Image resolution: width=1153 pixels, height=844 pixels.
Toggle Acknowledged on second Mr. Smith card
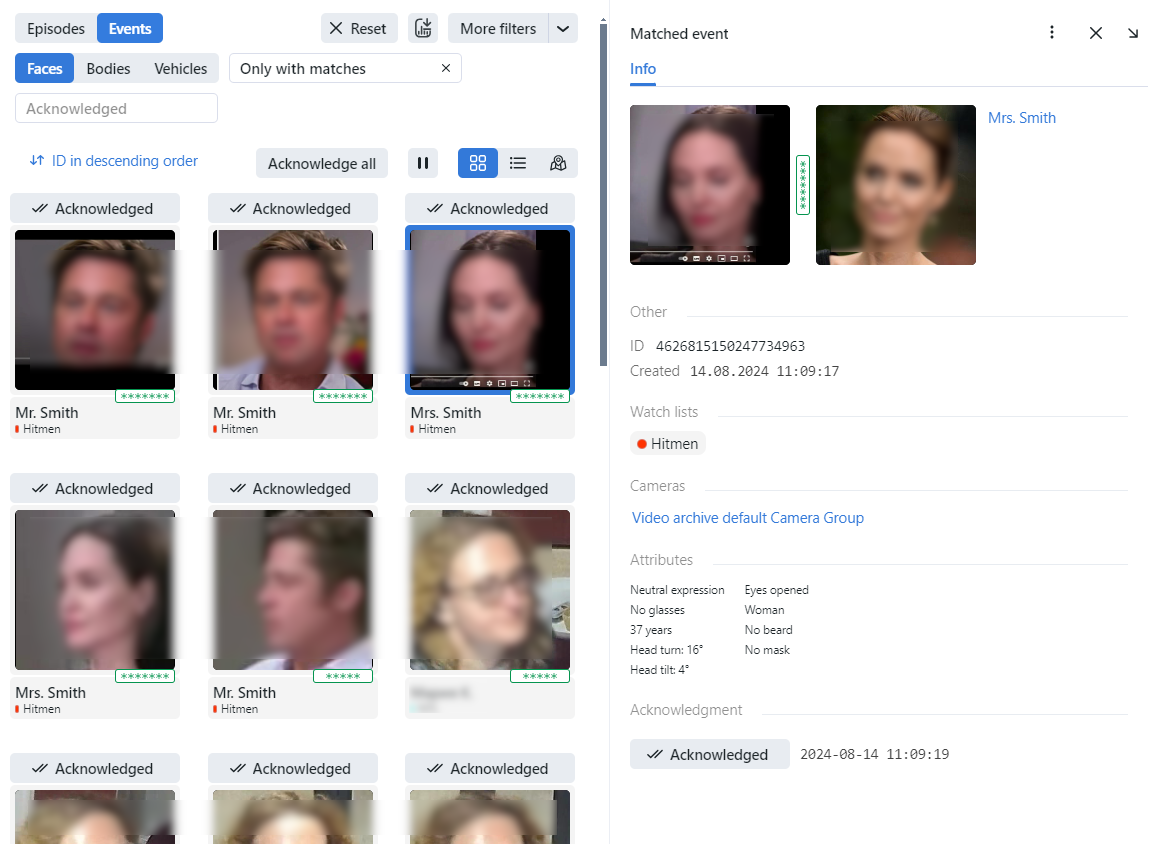[x=293, y=208]
